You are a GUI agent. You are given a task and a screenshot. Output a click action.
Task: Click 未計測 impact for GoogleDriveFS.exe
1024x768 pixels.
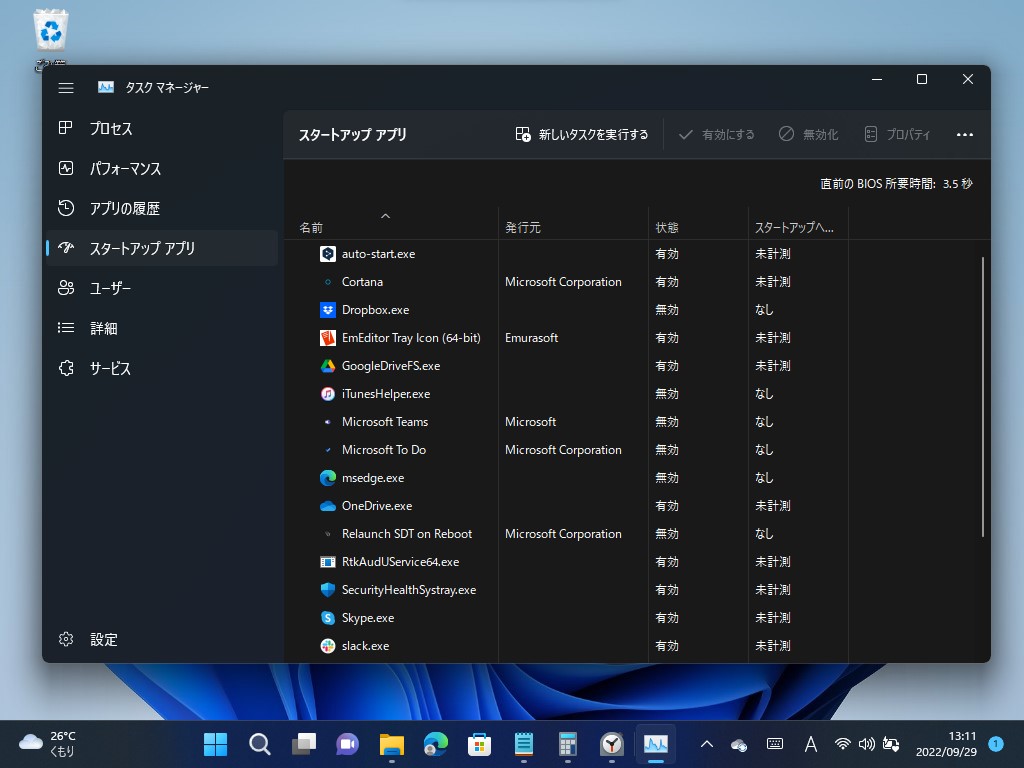773,366
